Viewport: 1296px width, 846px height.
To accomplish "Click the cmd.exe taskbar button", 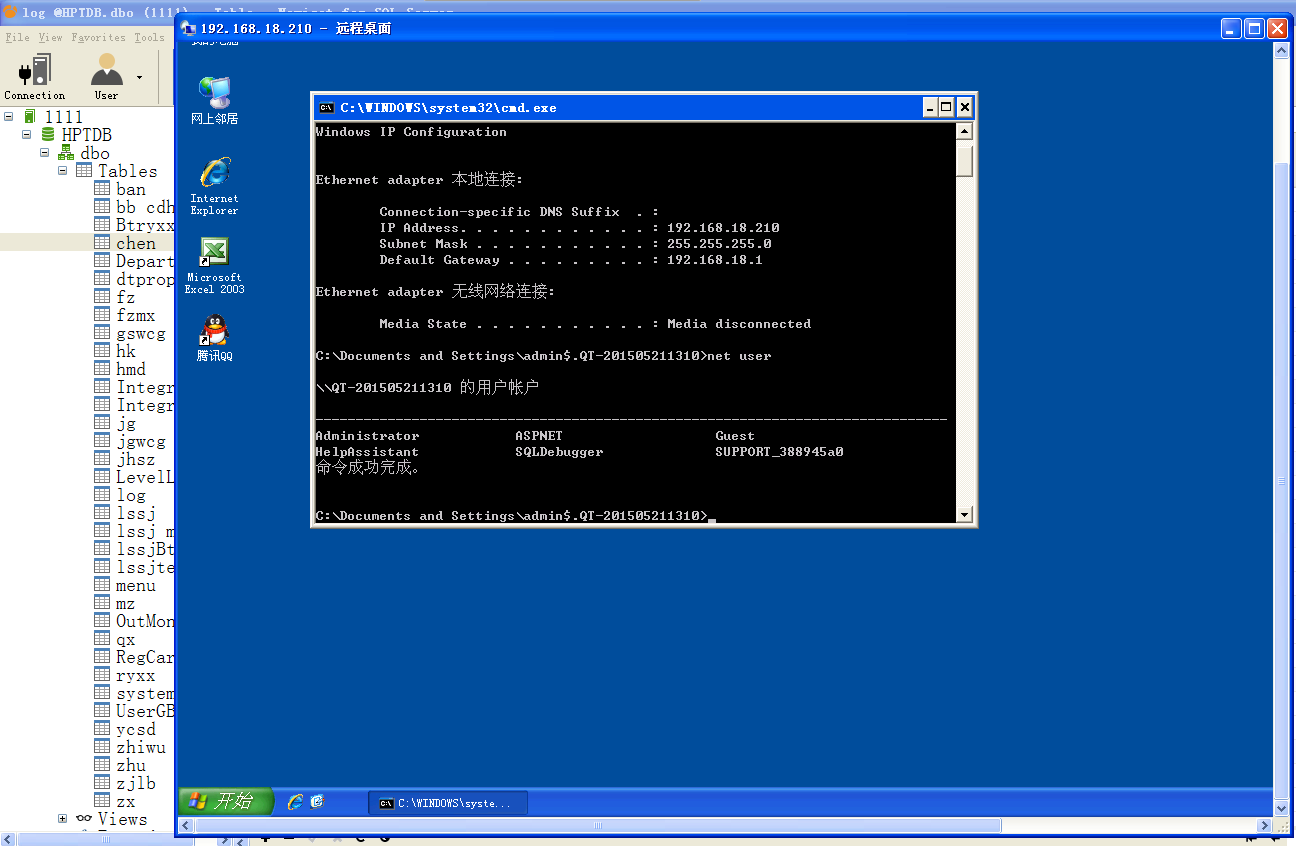I will point(447,803).
